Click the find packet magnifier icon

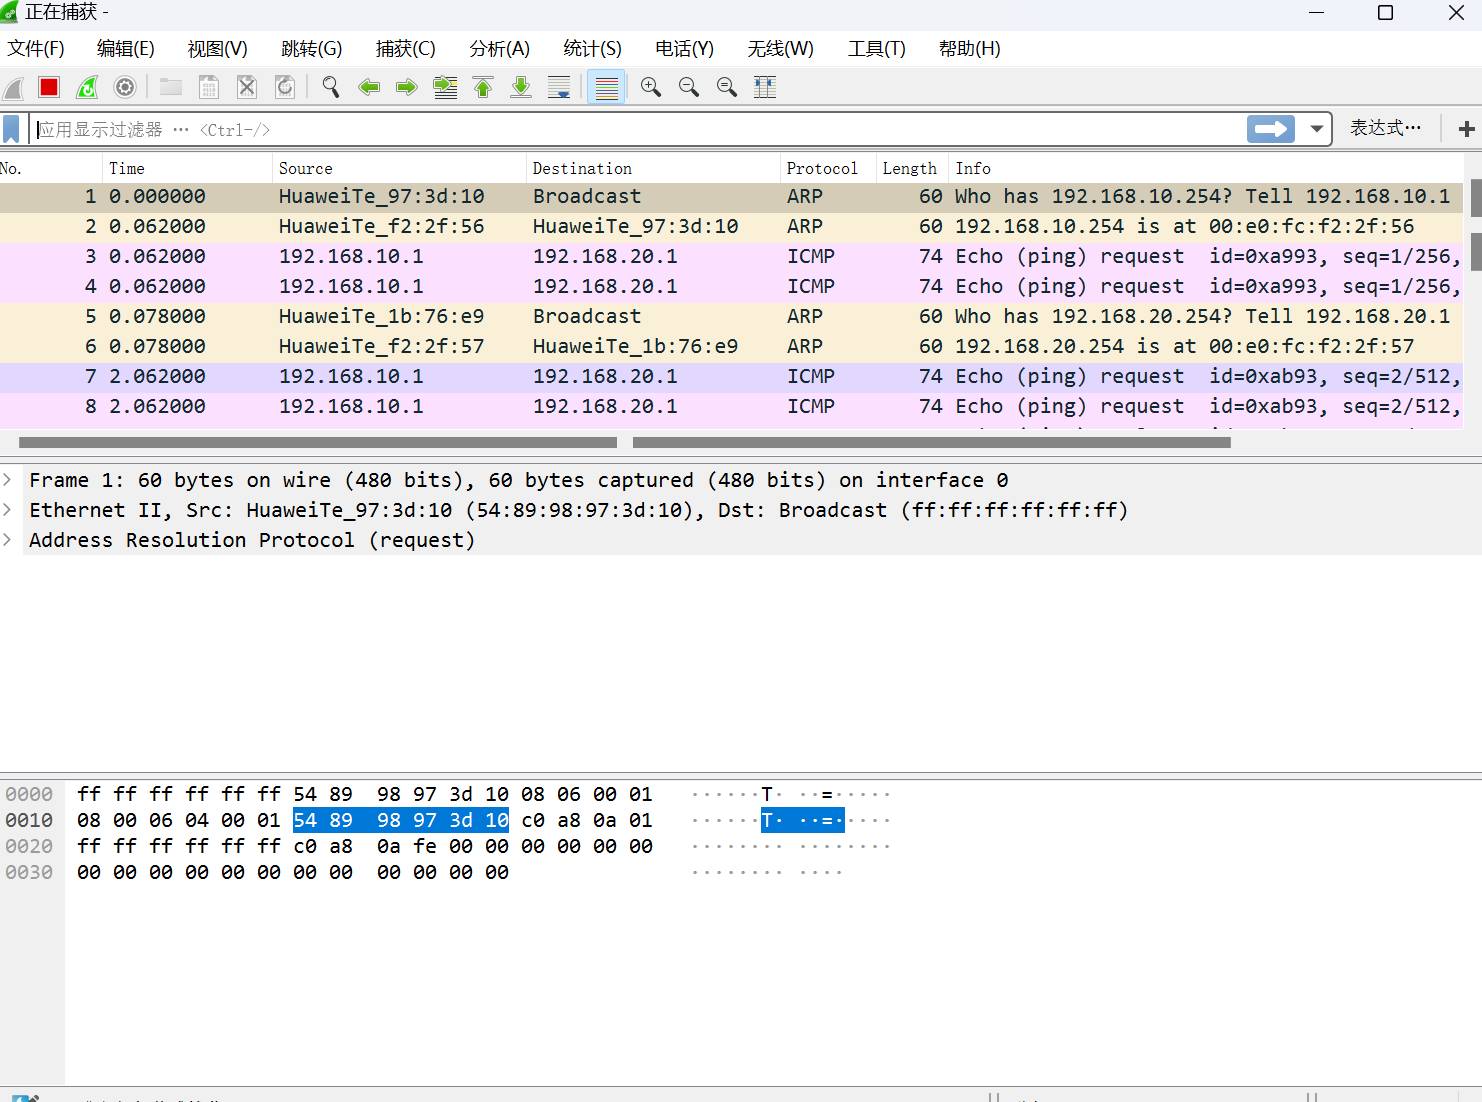click(x=330, y=88)
